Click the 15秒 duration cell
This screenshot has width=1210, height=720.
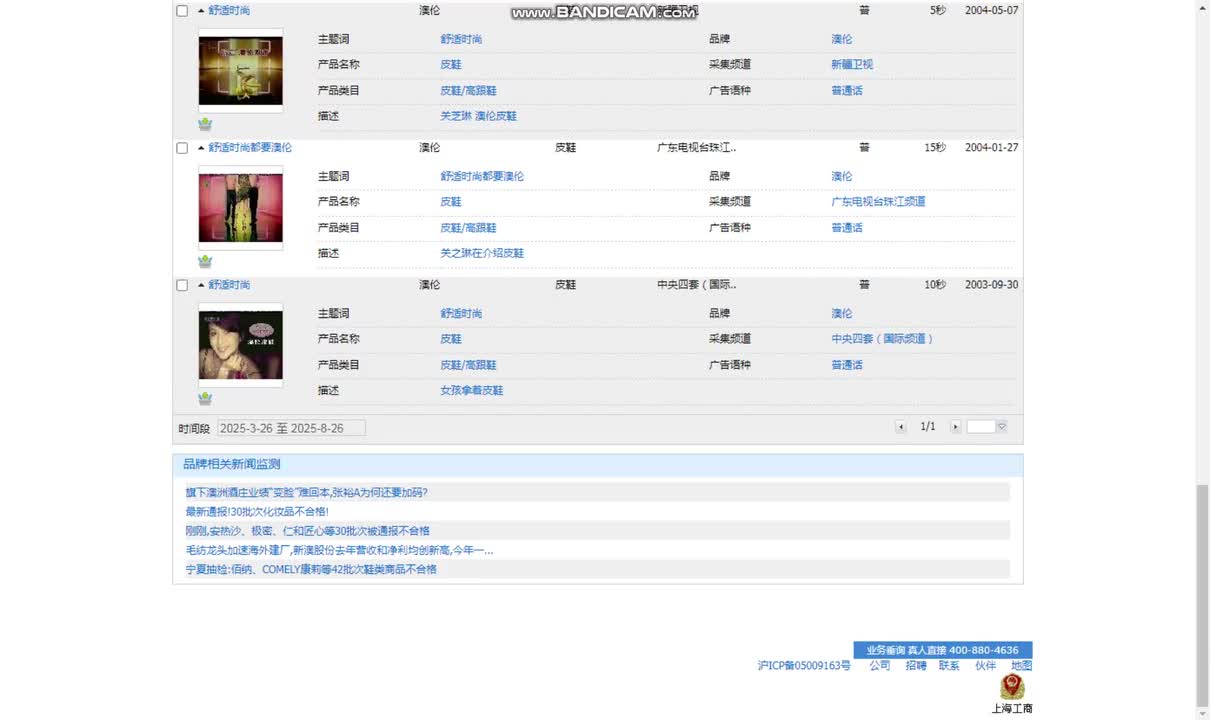[x=935, y=147]
